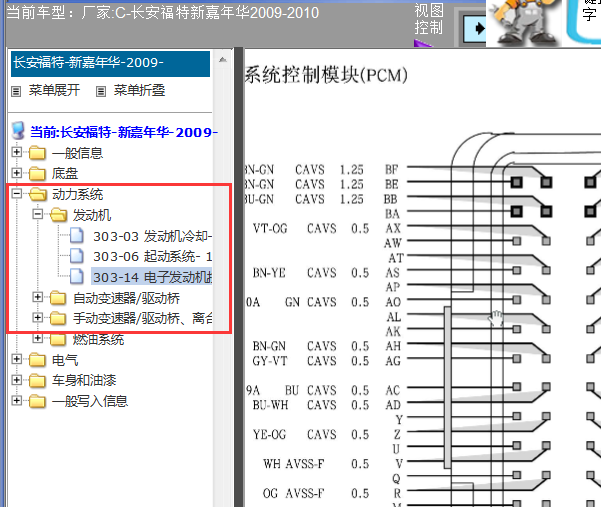Select the blue 当前:长安福特-新嘉年华-2009 root node
This screenshot has width=601, height=507.
tap(124, 132)
